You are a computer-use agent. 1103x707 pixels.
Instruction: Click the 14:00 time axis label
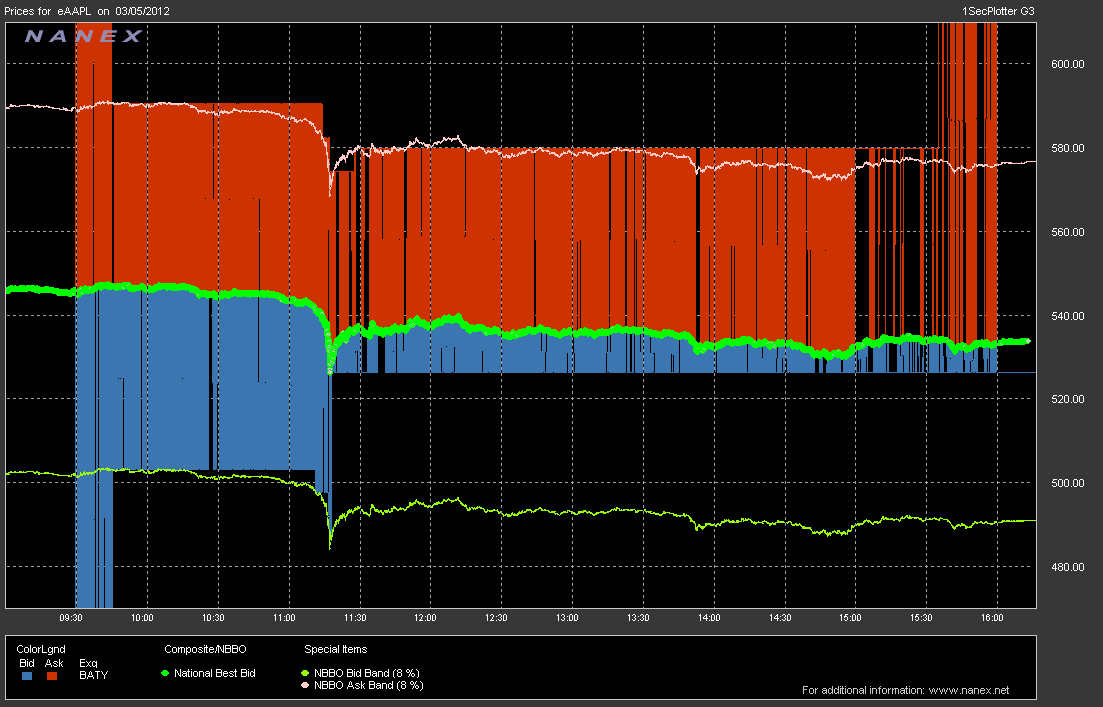click(x=709, y=618)
